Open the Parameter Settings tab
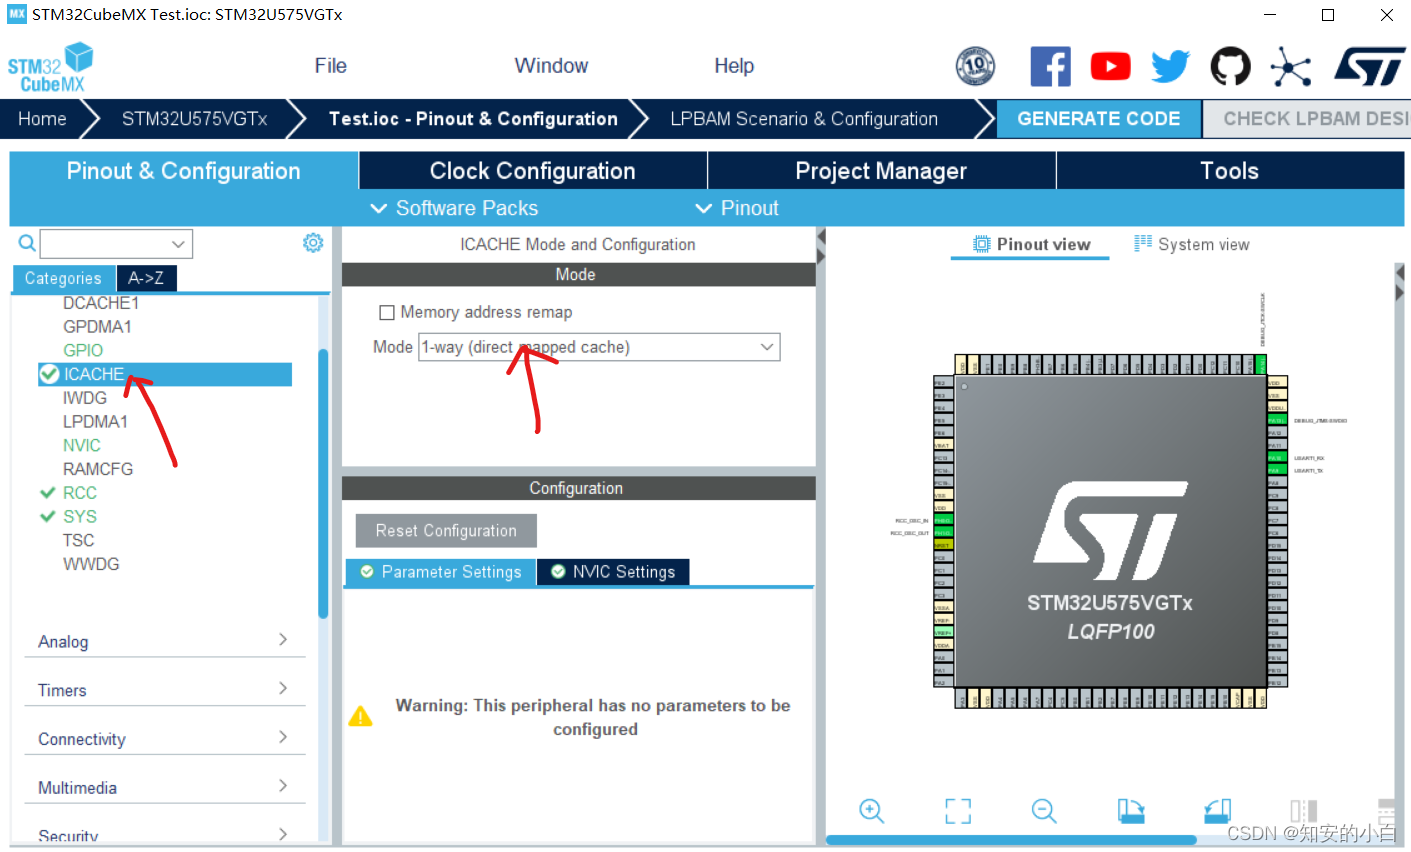The width and height of the screenshot is (1411, 852). click(441, 572)
